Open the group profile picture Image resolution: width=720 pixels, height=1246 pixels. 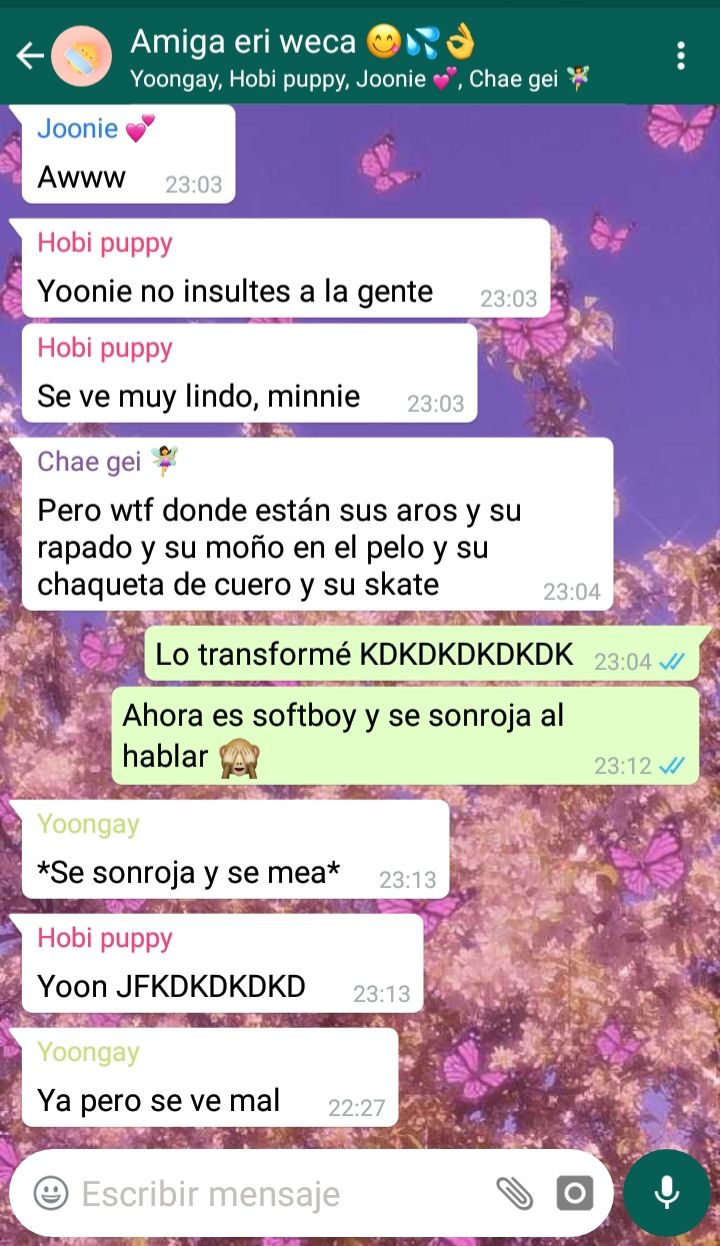point(82,56)
